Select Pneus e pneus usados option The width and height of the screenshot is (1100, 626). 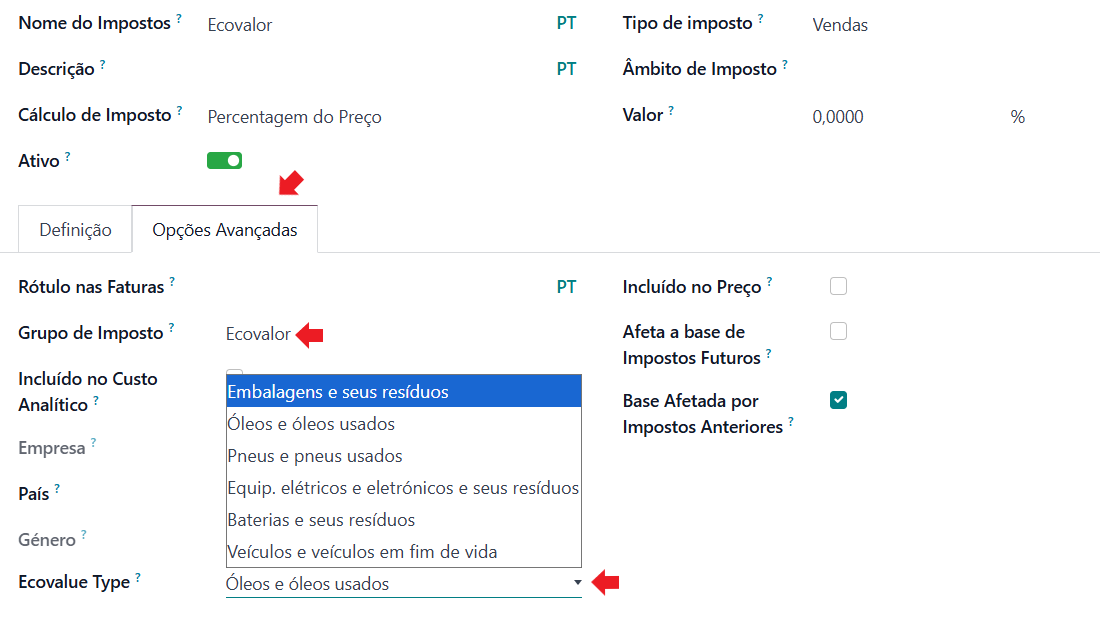[315, 456]
